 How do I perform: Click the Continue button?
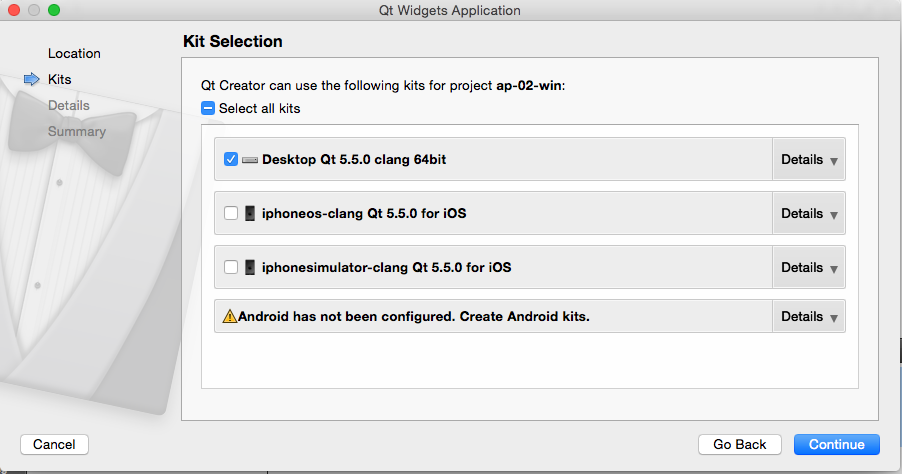(836, 444)
